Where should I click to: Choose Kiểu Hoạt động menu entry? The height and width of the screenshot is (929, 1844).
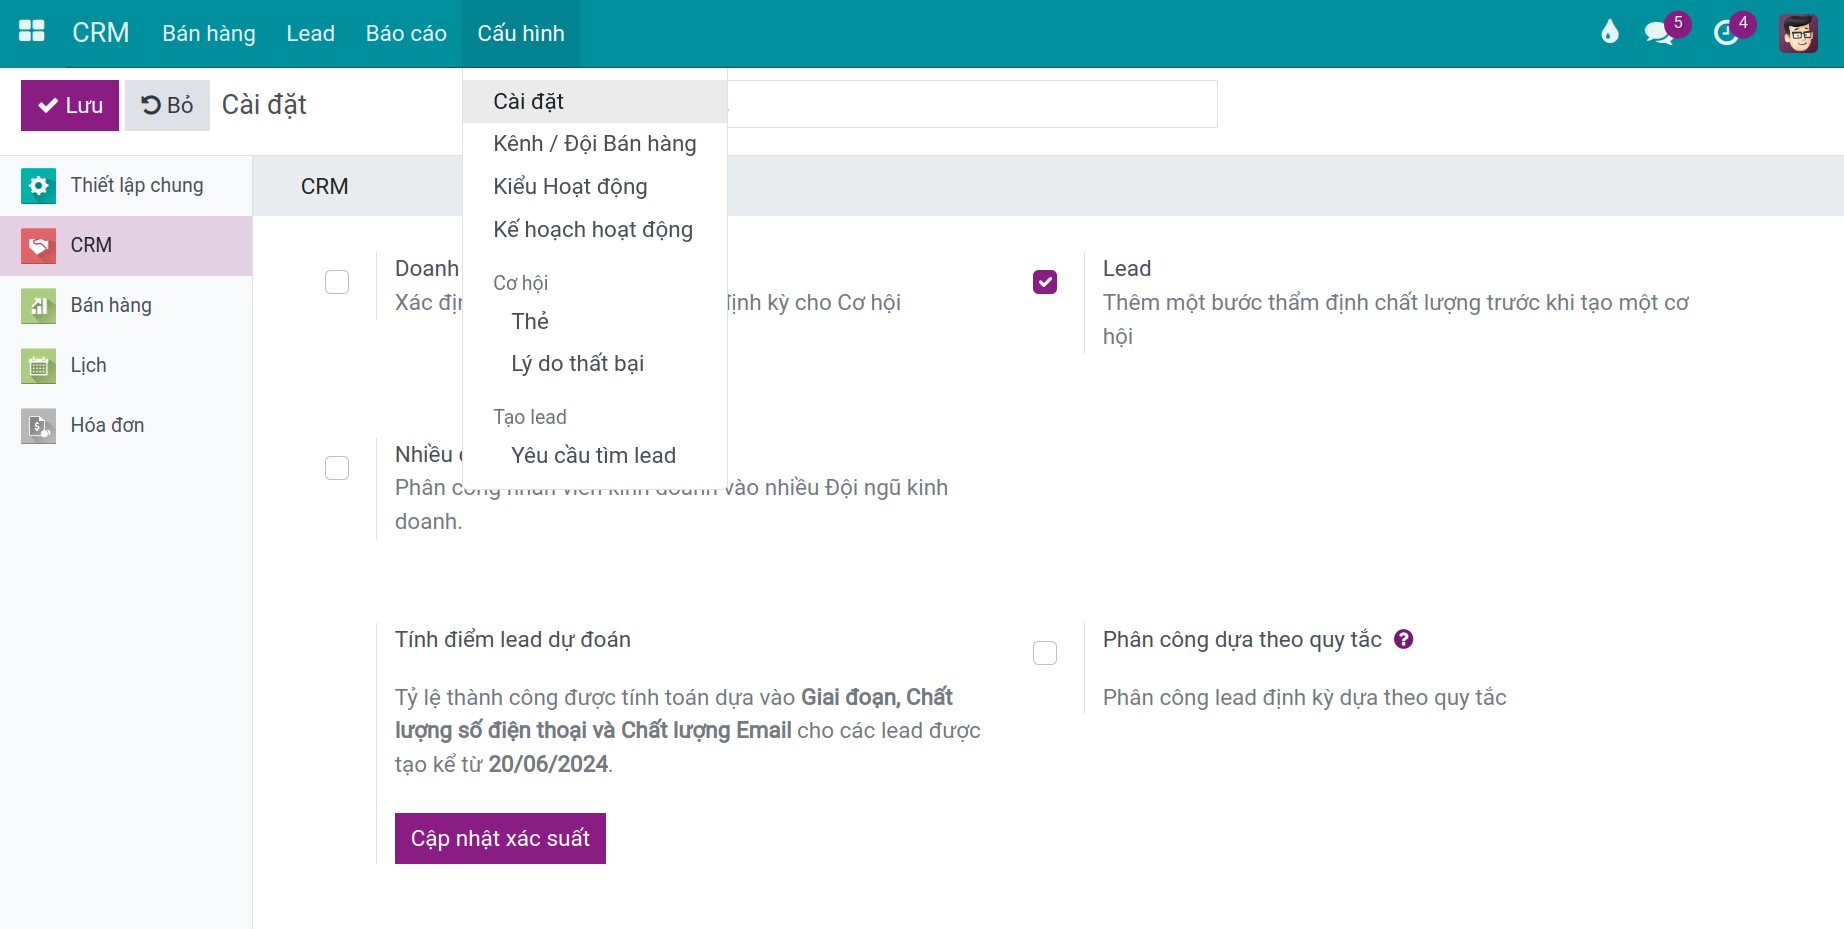click(595, 187)
